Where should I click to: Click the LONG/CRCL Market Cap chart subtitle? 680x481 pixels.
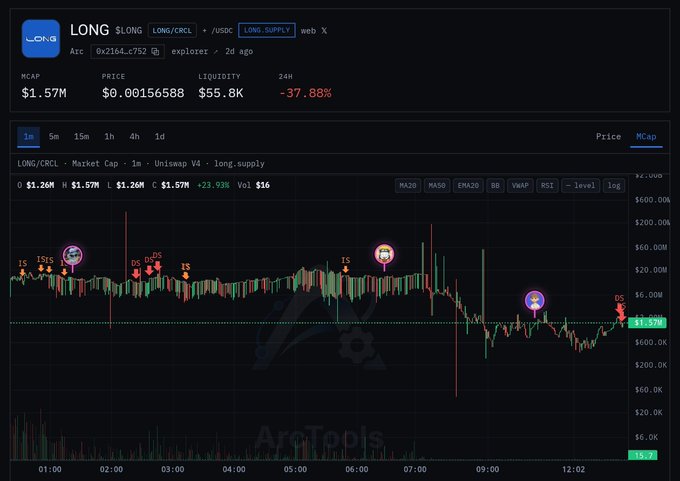point(141,164)
